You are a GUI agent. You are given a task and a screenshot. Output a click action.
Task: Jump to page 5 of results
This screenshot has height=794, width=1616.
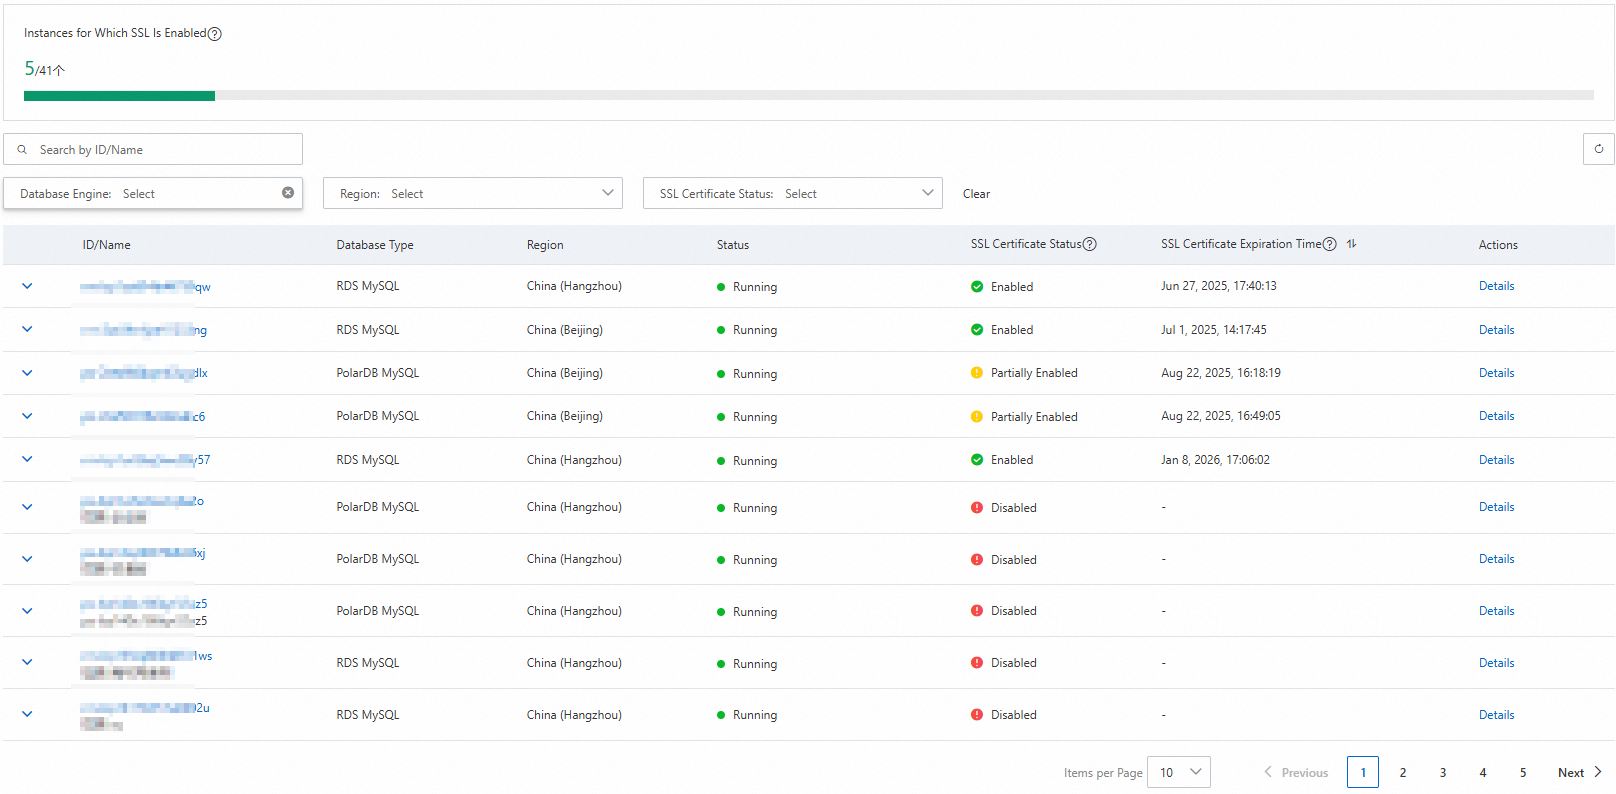point(1522,772)
